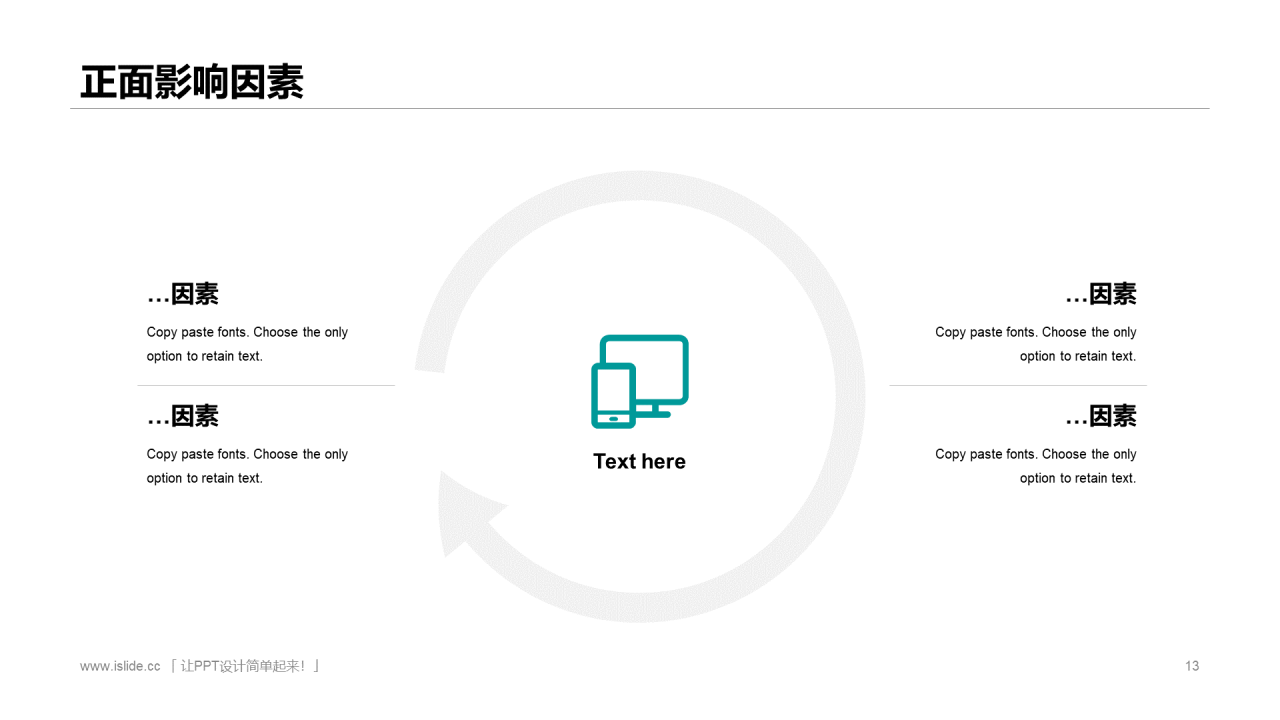Select the top arc of the gray ring
The width and height of the screenshot is (1280, 720).
tap(640, 185)
